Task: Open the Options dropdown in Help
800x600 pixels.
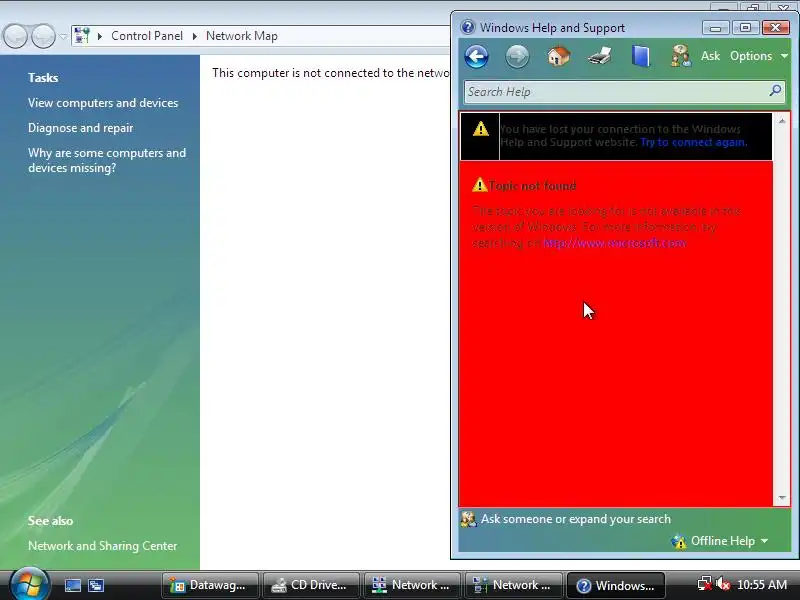Action: tap(759, 56)
